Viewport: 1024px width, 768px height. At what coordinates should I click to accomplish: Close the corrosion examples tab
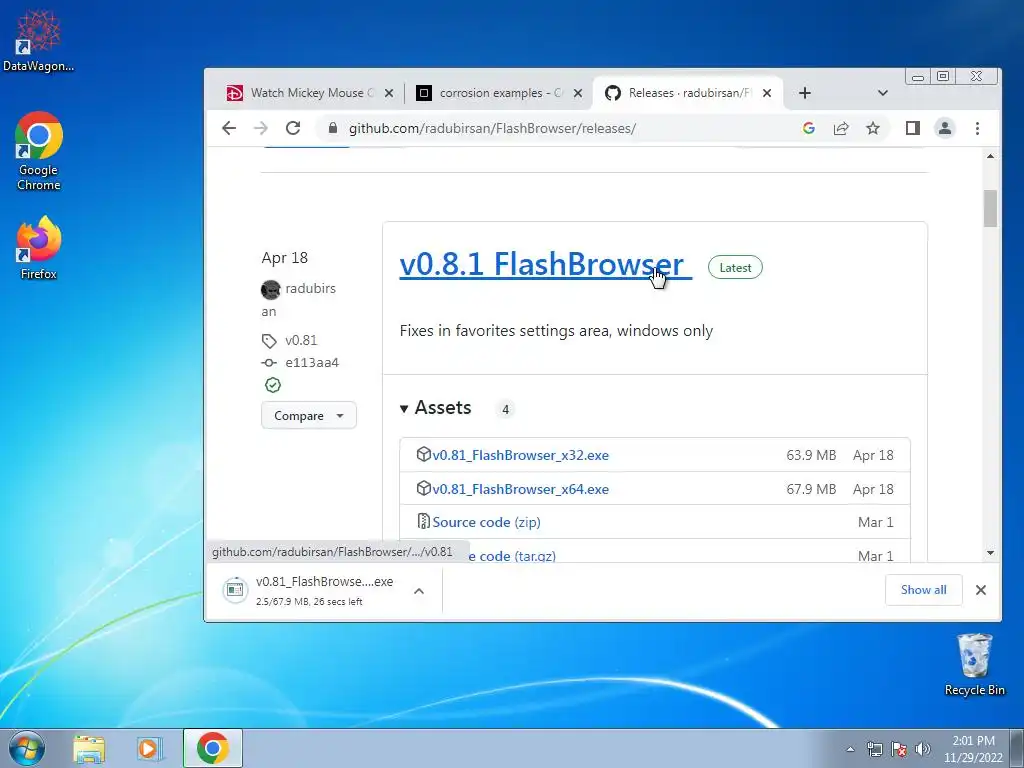[578, 93]
